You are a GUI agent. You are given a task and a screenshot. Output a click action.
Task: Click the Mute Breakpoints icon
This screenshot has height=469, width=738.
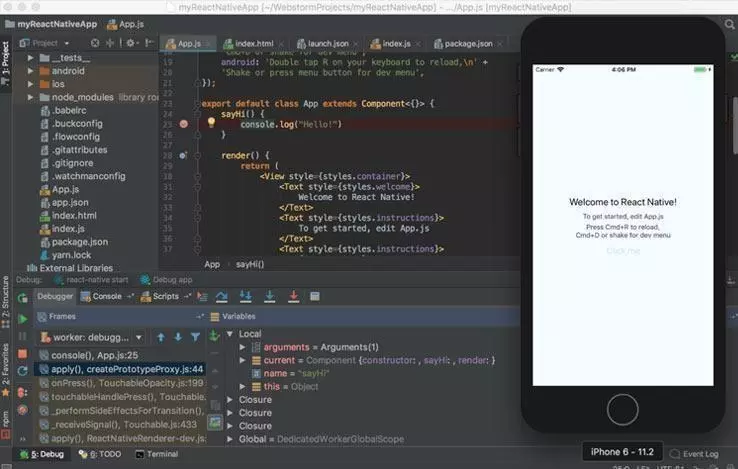(22, 410)
